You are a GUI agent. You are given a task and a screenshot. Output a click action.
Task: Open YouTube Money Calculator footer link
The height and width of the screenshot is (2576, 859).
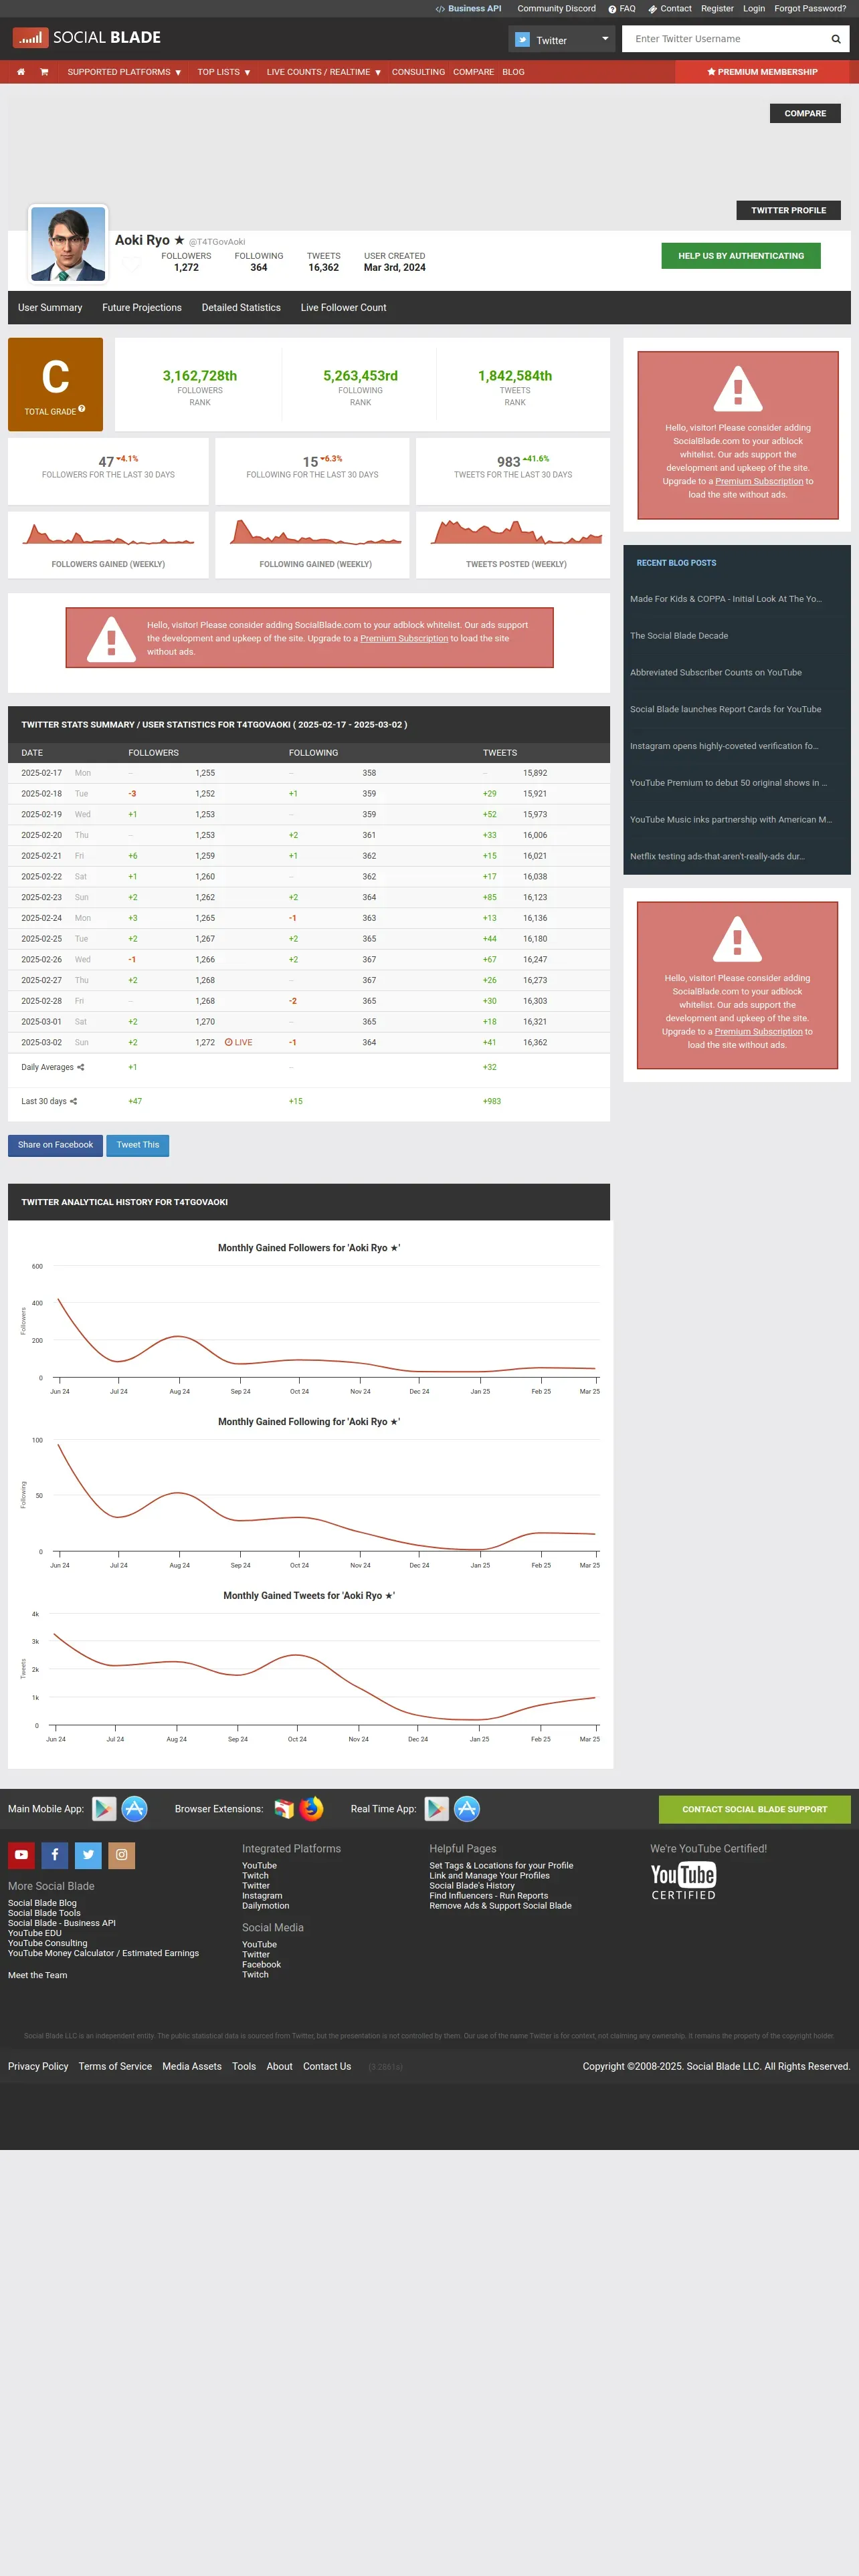[104, 1953]
